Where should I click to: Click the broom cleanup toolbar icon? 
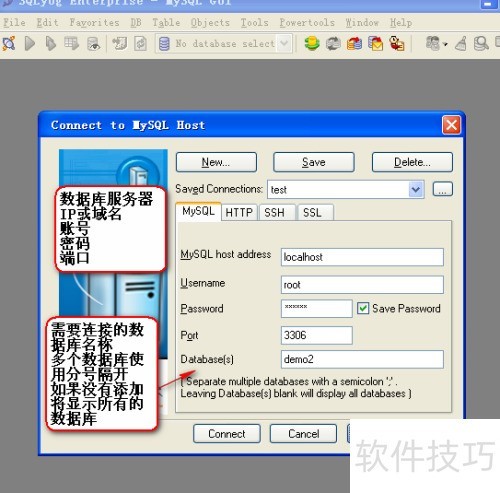click(x=461, y=43)
